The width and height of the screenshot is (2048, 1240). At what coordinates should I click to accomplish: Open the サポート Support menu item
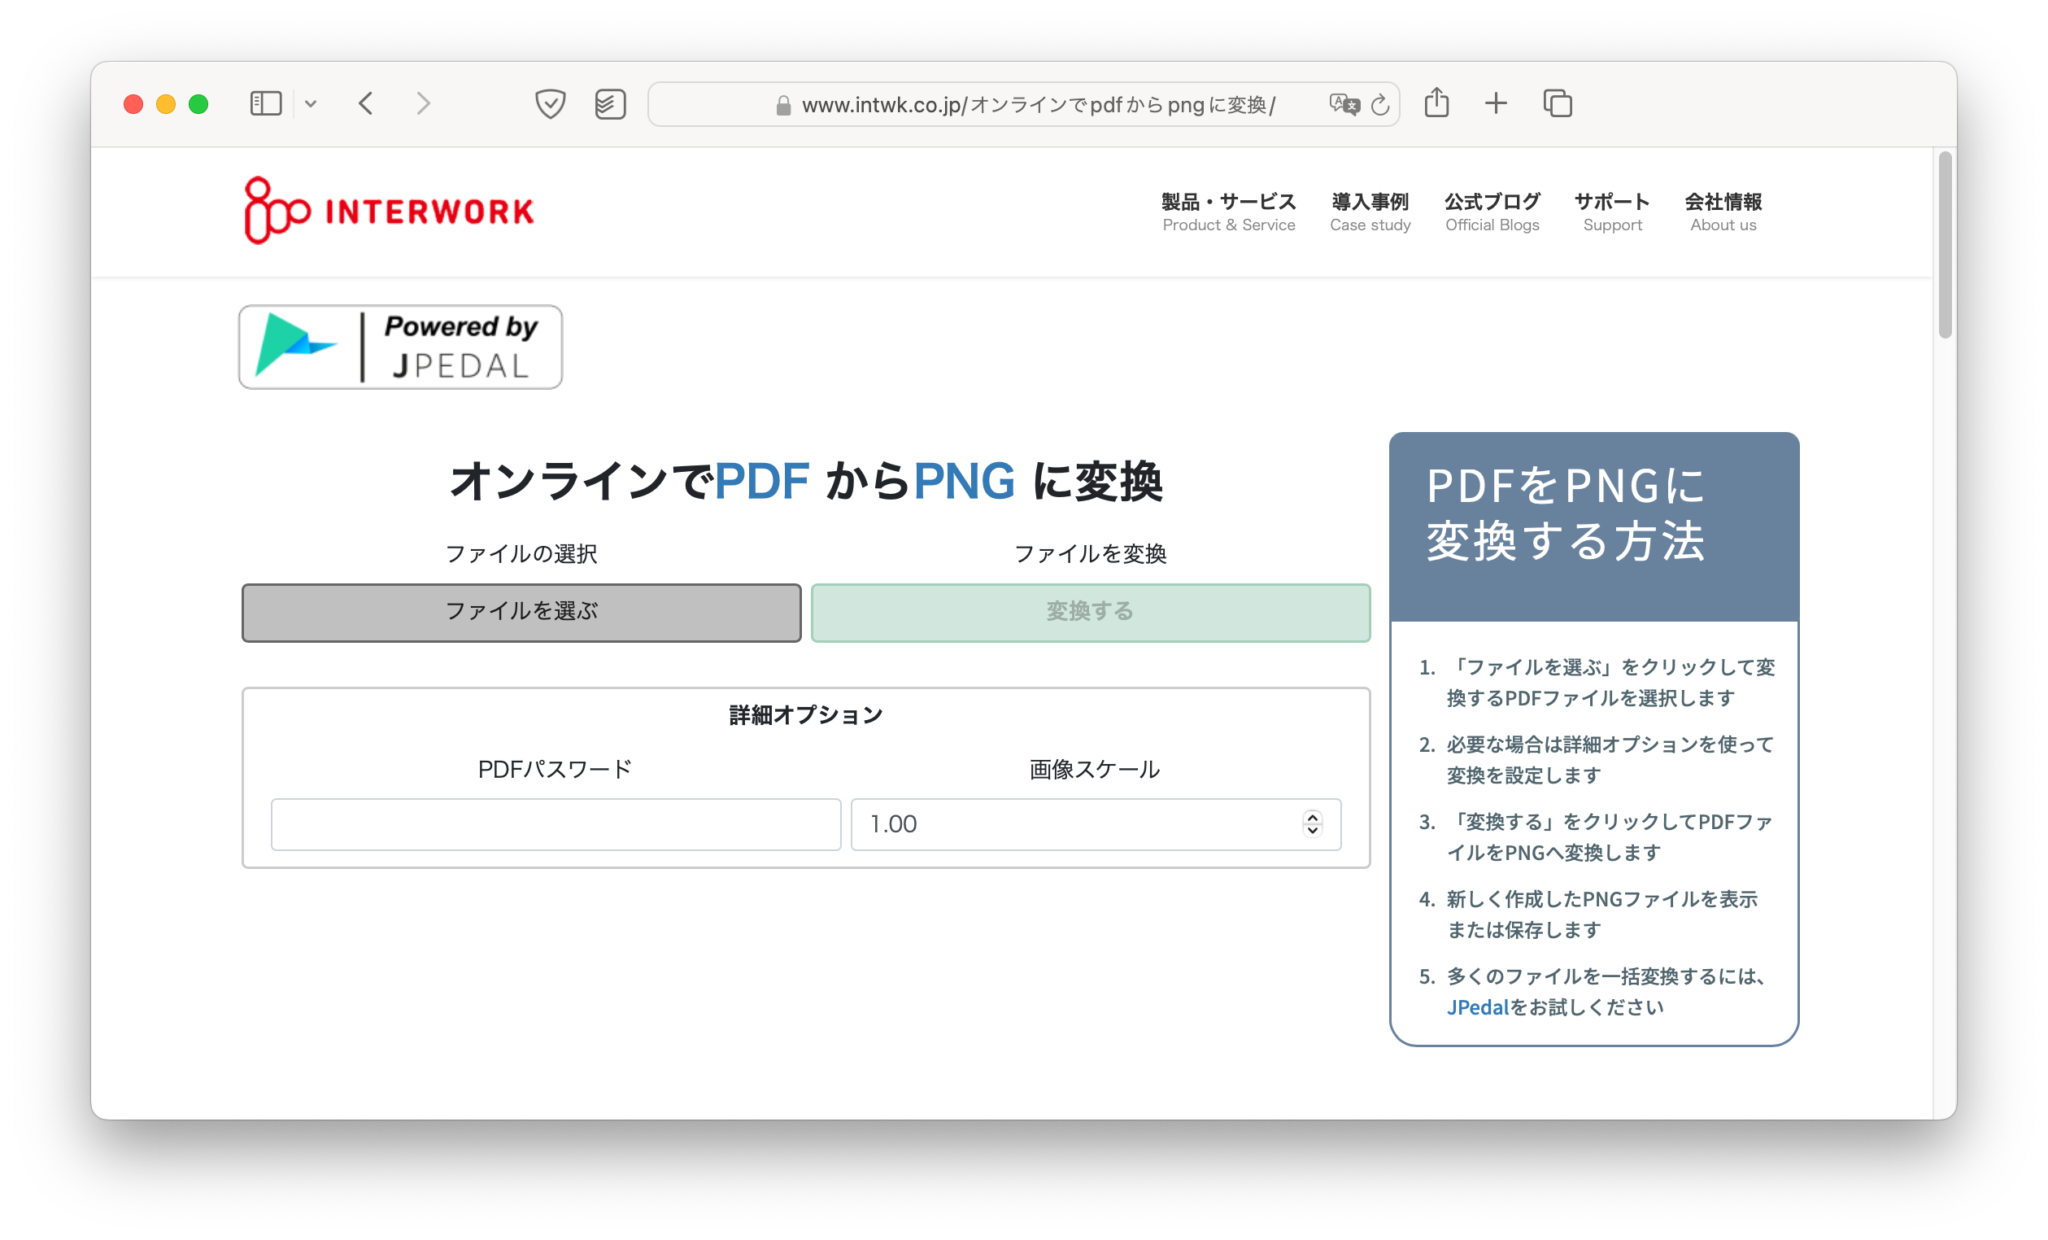1612,212
